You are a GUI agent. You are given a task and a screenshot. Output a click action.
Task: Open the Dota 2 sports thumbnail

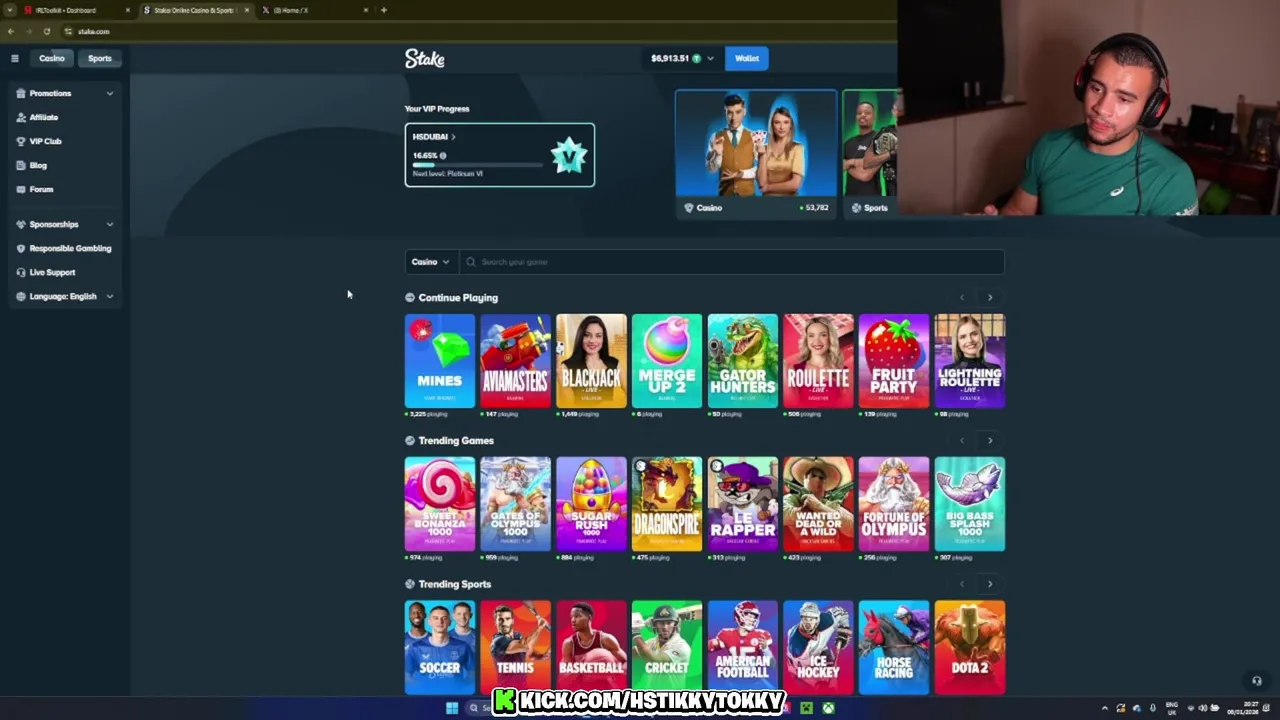(970, 647)
